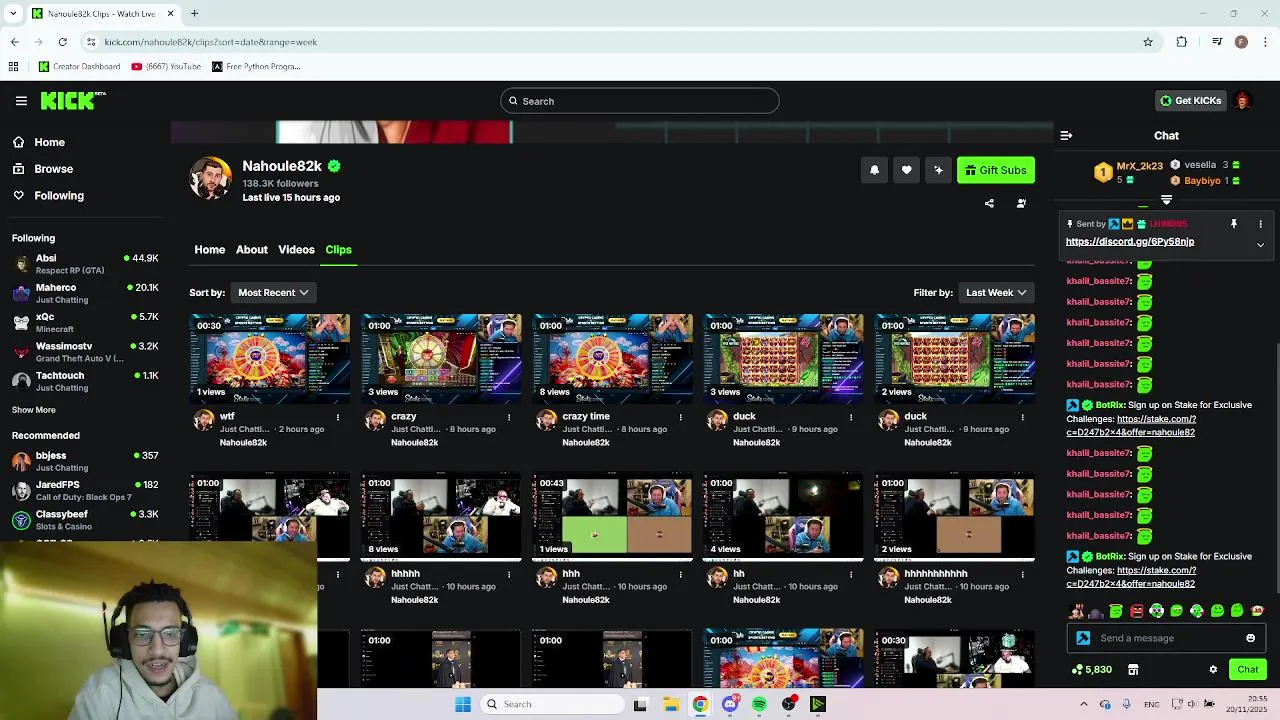Click the user icon beside the share icon

[1021, 203]
